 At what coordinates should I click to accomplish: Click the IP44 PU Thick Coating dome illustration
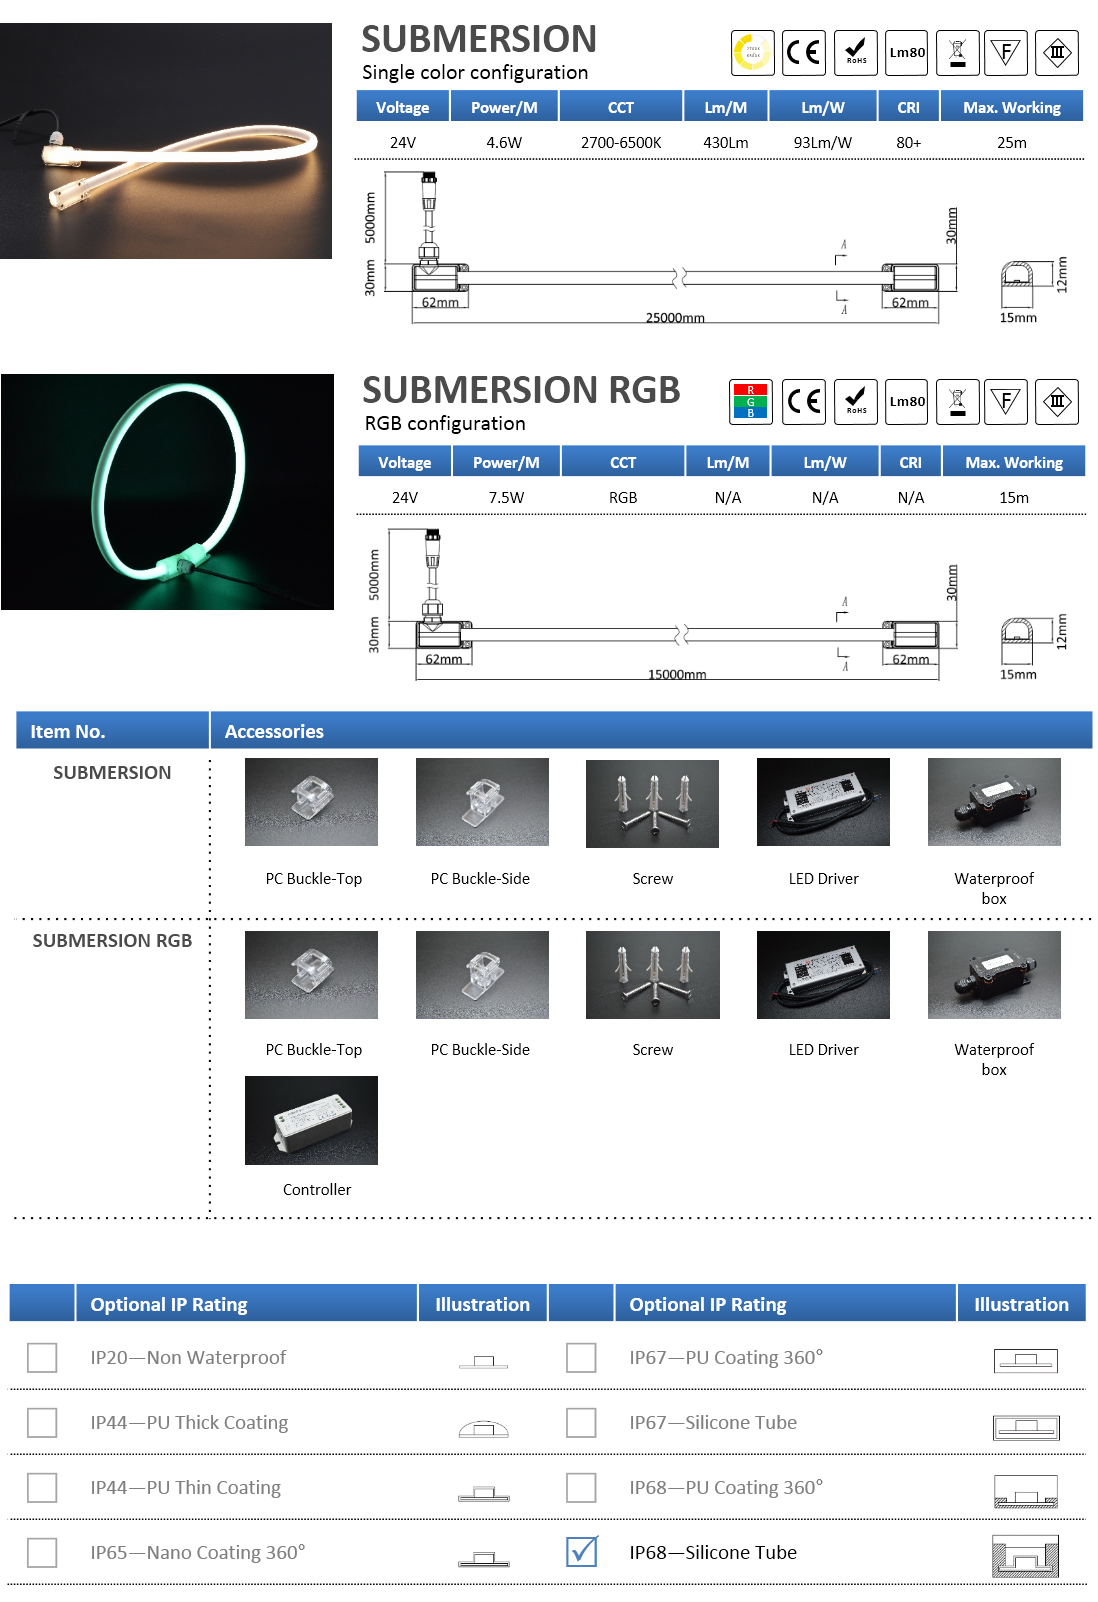(483, 1428)
